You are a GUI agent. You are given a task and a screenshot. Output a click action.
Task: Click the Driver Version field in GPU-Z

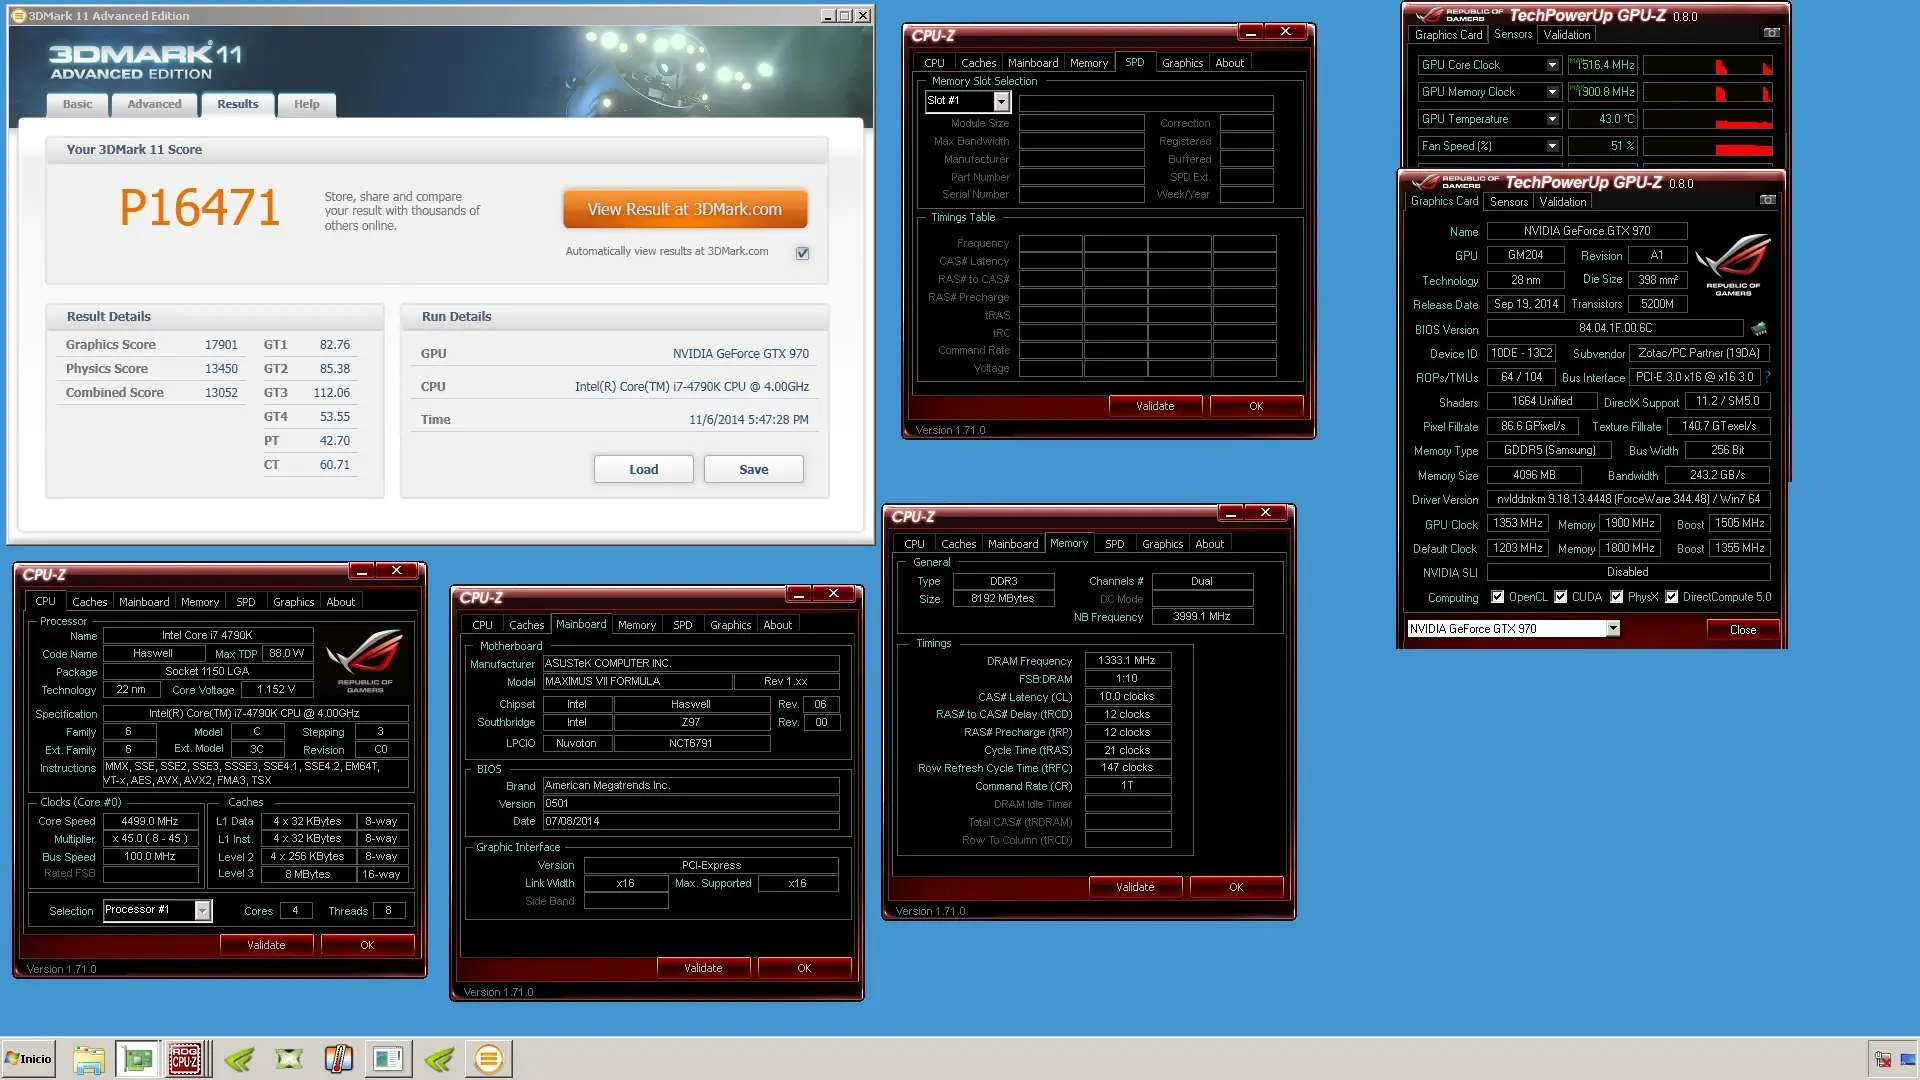click(1628, 499)
